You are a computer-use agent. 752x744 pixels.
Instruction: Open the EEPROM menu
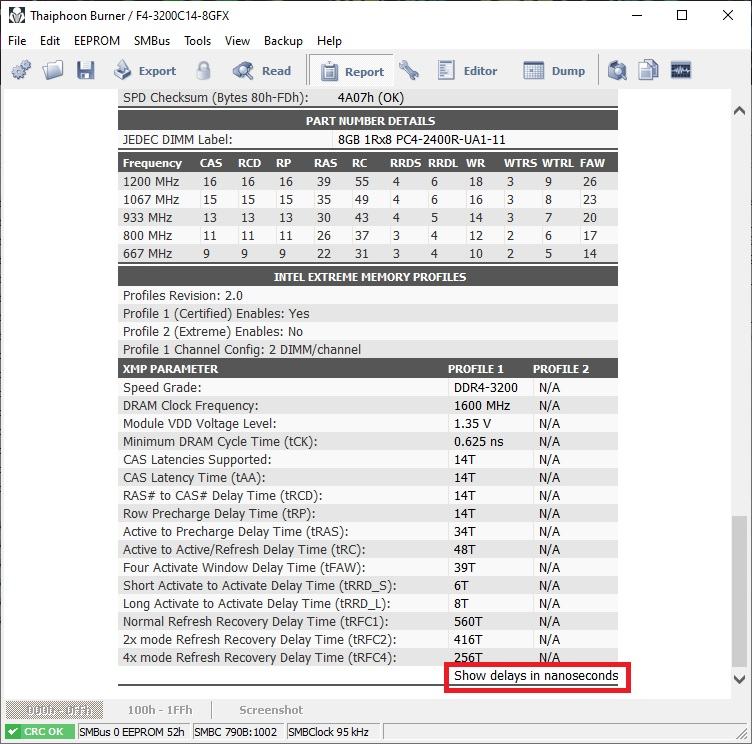(x=97, y=41)
